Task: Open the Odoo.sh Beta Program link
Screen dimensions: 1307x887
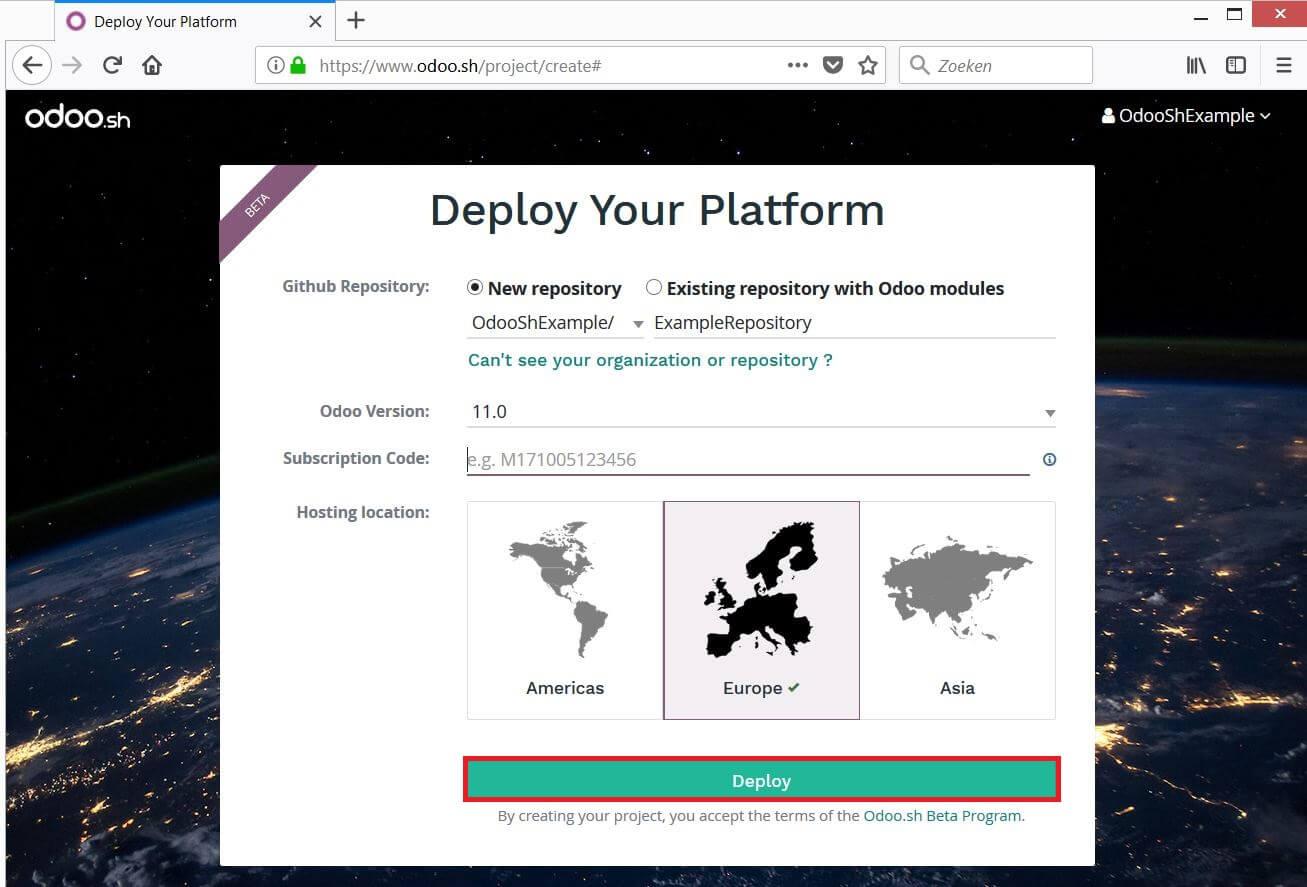Action: point(942,816)
